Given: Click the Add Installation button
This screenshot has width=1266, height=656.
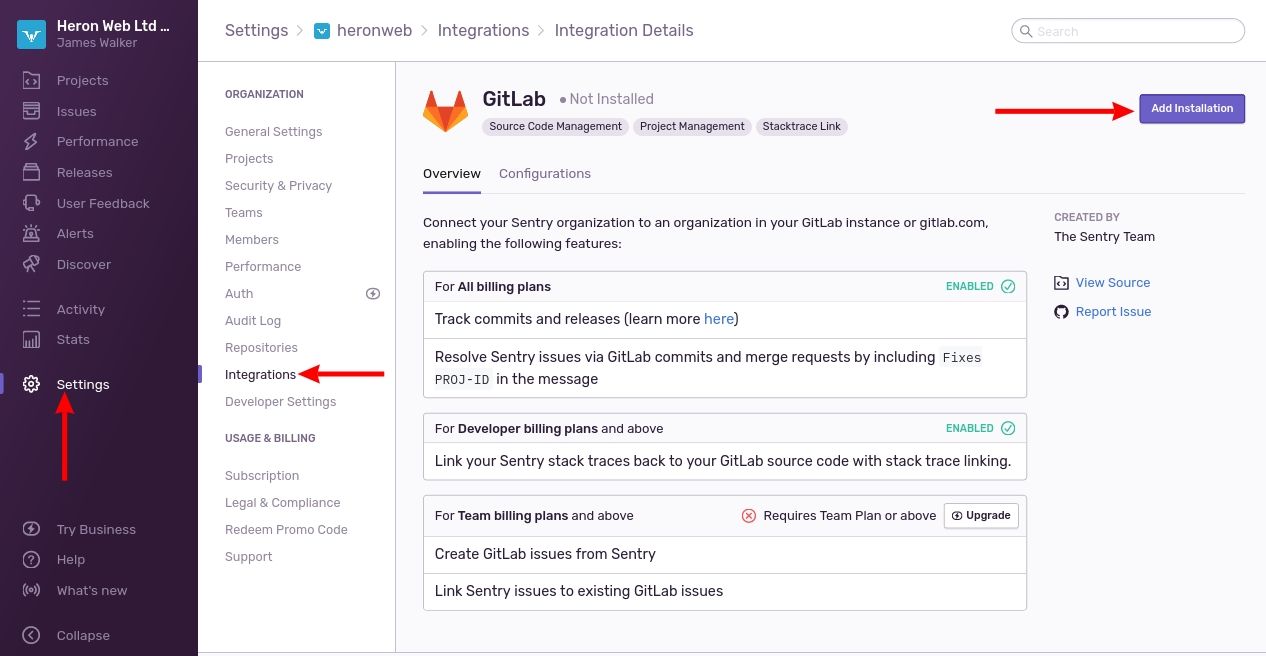Looking at the screenshot, I should click(1192, 108).
